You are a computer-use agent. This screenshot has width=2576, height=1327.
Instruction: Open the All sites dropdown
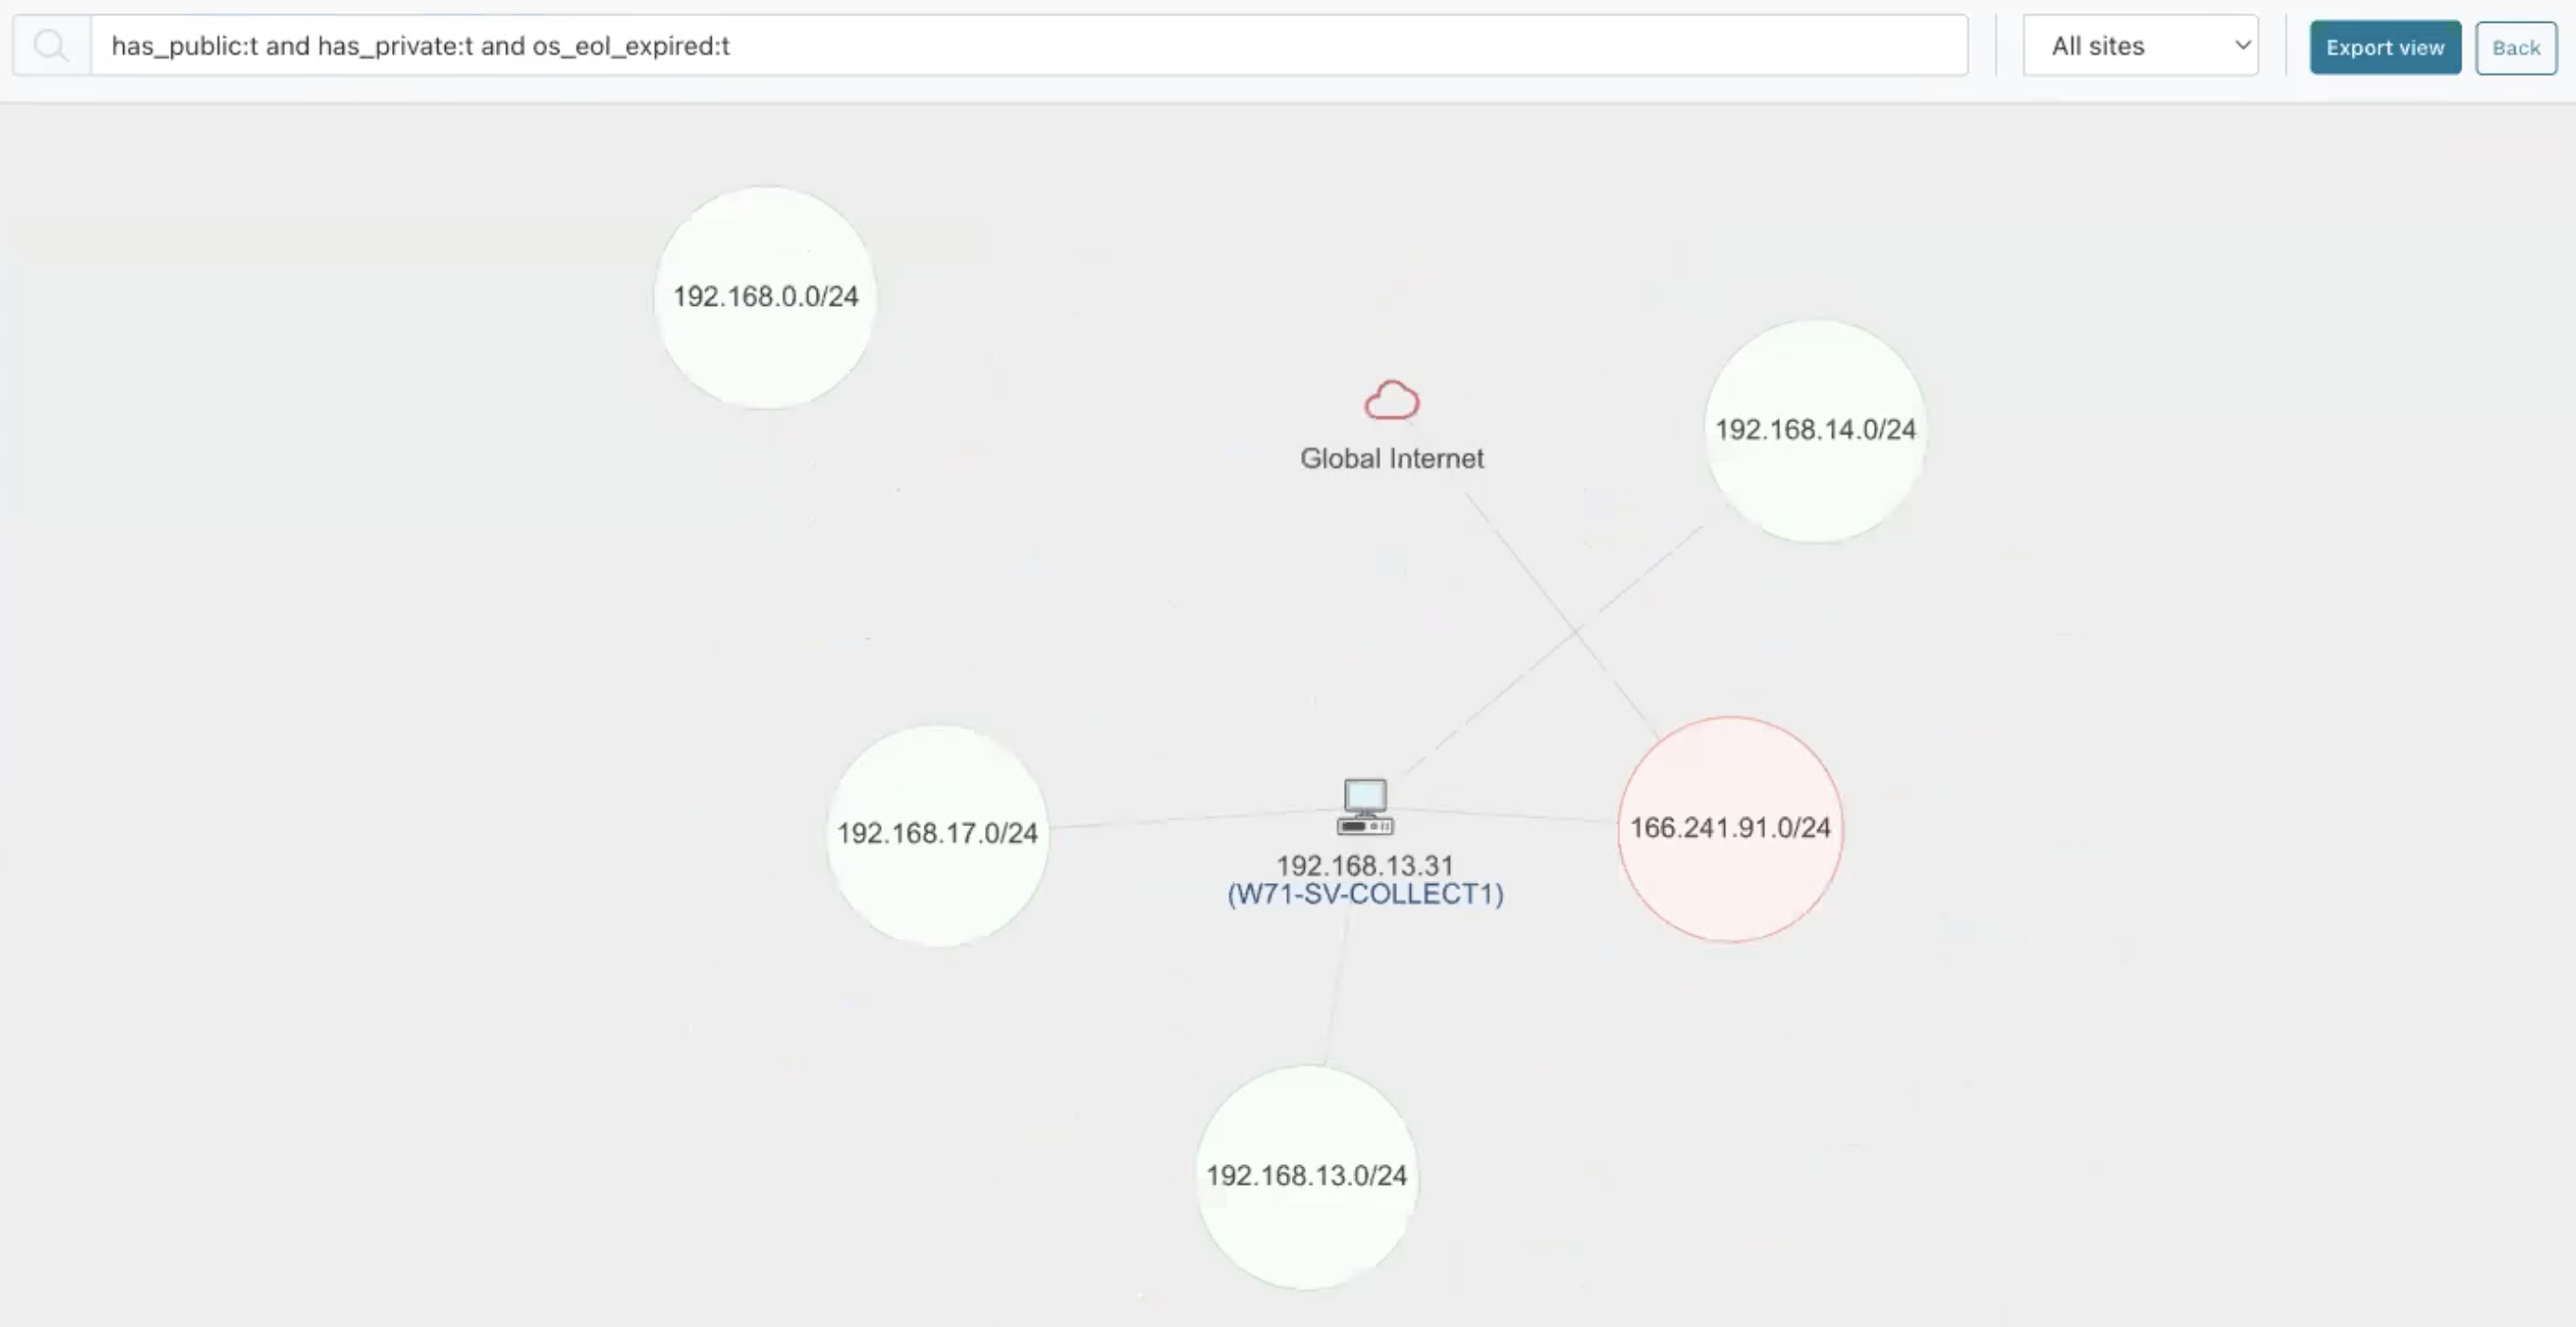tap(2140, 45)
